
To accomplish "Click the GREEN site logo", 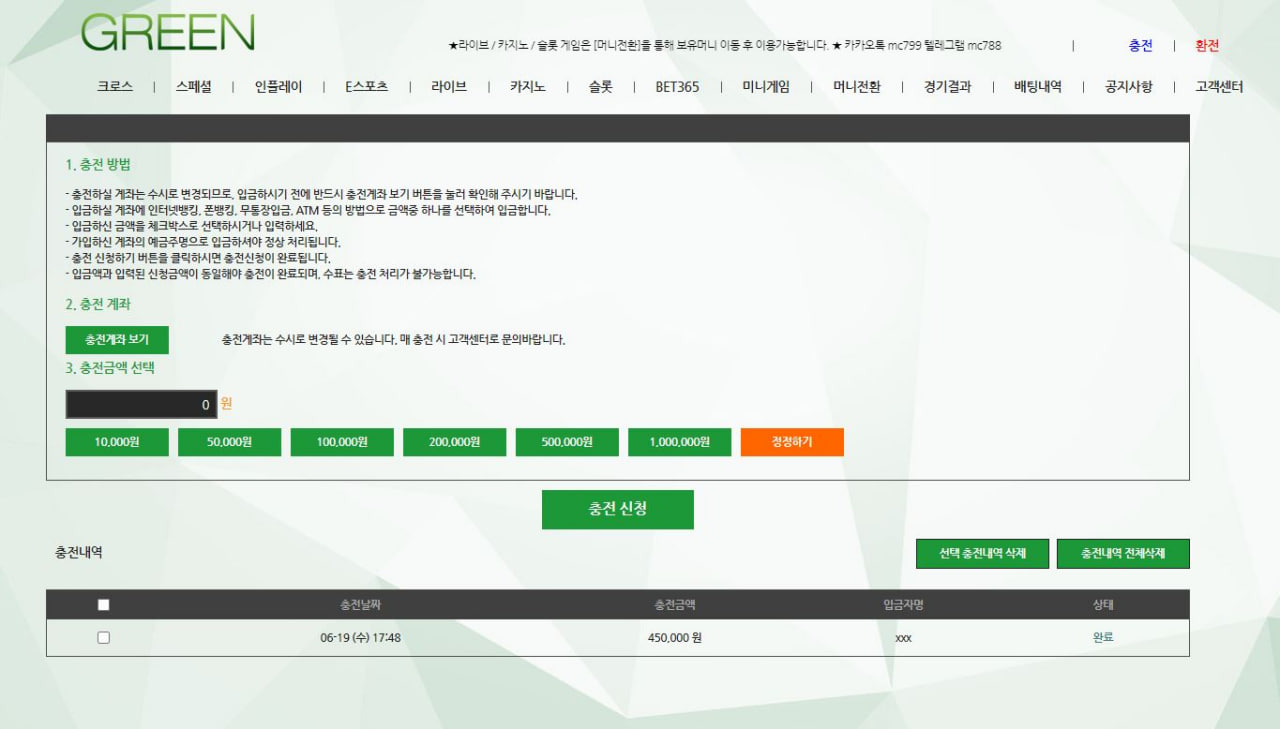I will pos(167,33).
